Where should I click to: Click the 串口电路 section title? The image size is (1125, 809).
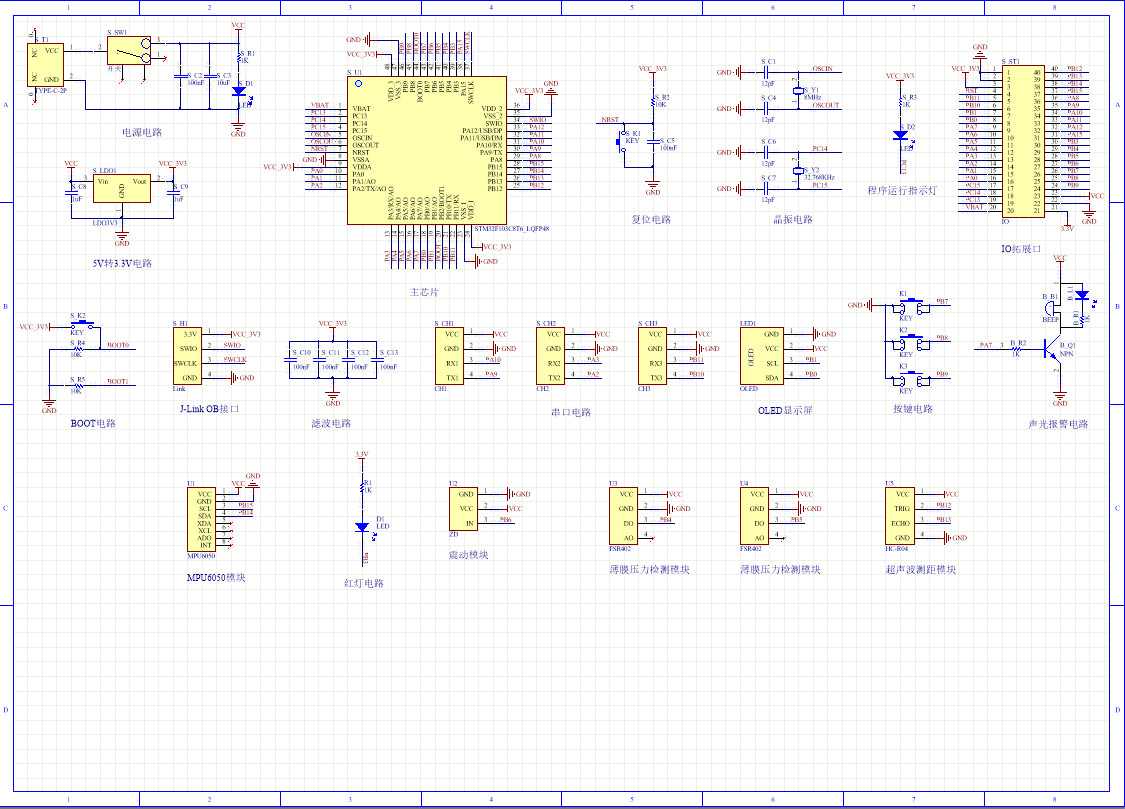pos(571,412)
